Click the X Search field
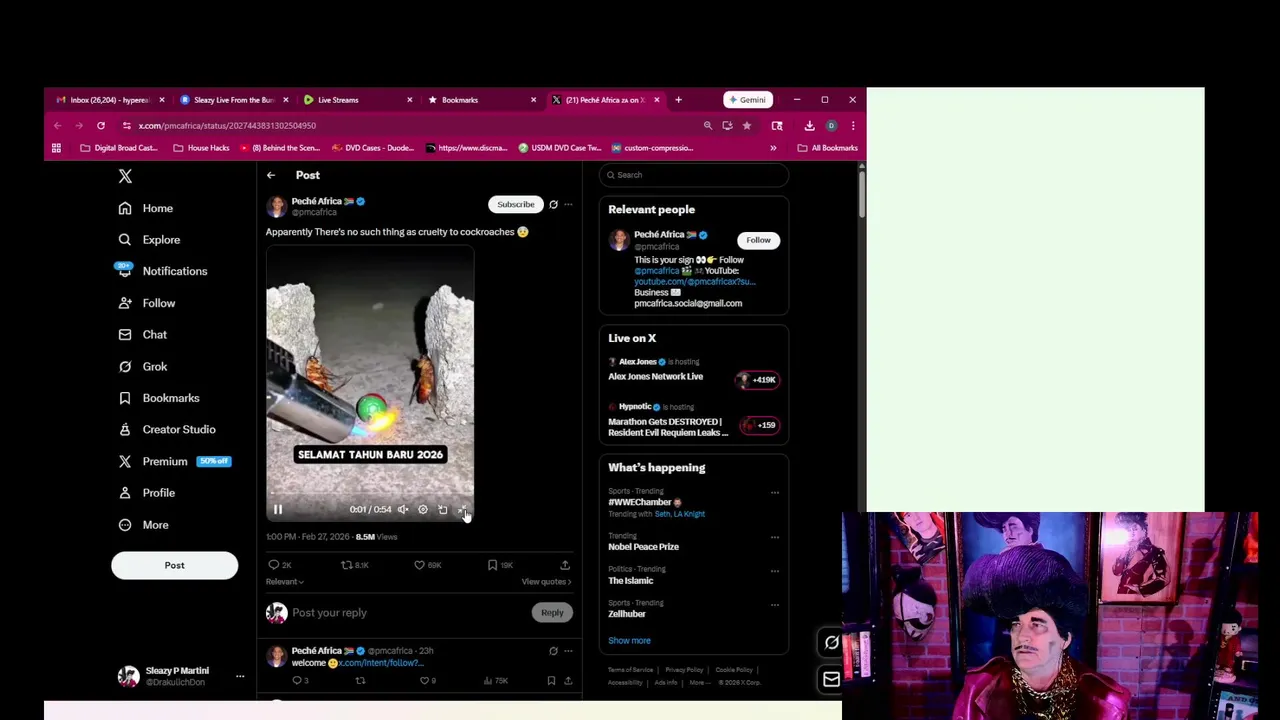1280x720 pixels. pos(694,175)
